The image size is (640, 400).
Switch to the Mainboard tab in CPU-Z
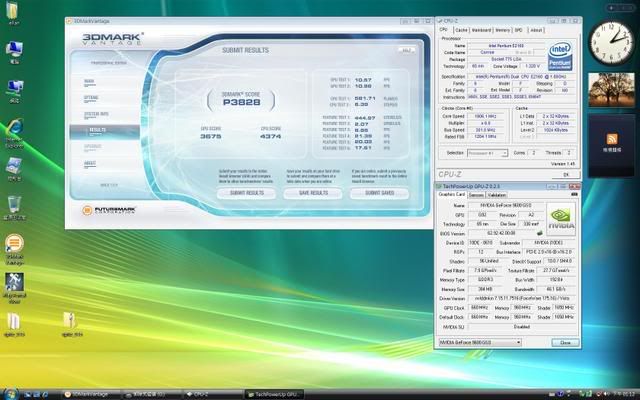[x=481, y=30]
